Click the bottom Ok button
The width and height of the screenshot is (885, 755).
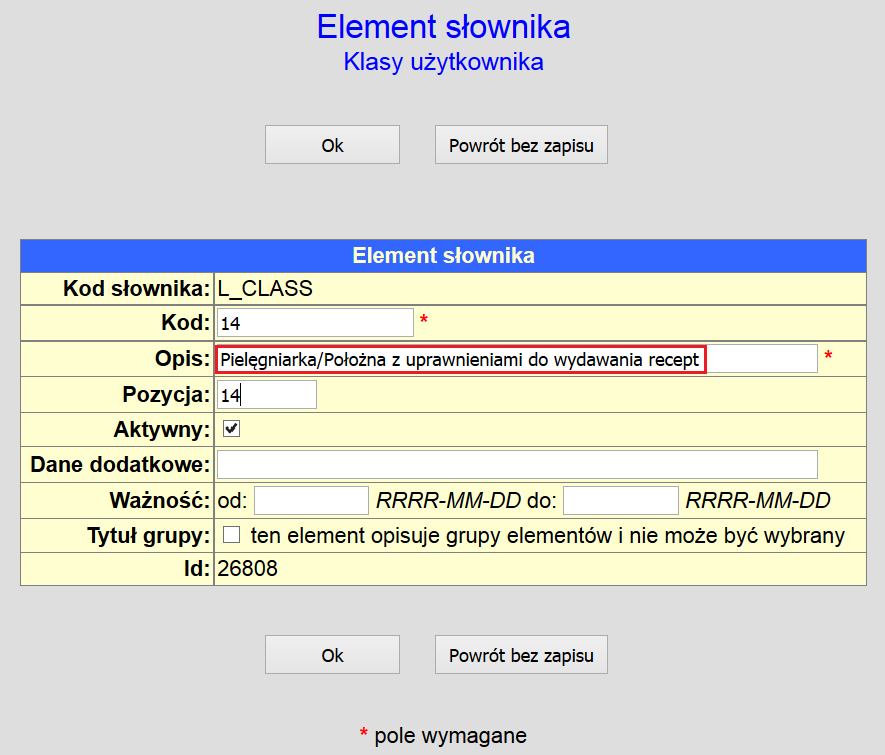click(x=332, y=655)
